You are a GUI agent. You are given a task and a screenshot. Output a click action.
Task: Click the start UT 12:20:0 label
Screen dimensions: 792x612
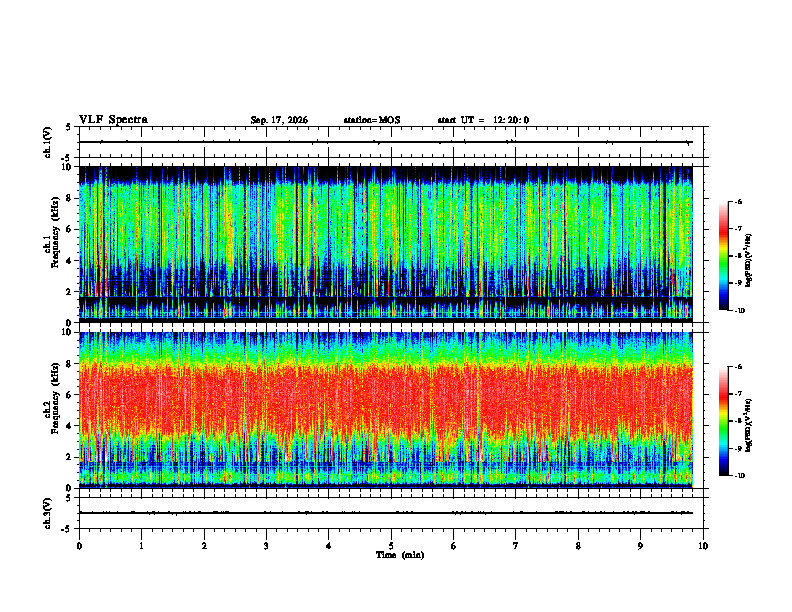[x=483, y=120]
